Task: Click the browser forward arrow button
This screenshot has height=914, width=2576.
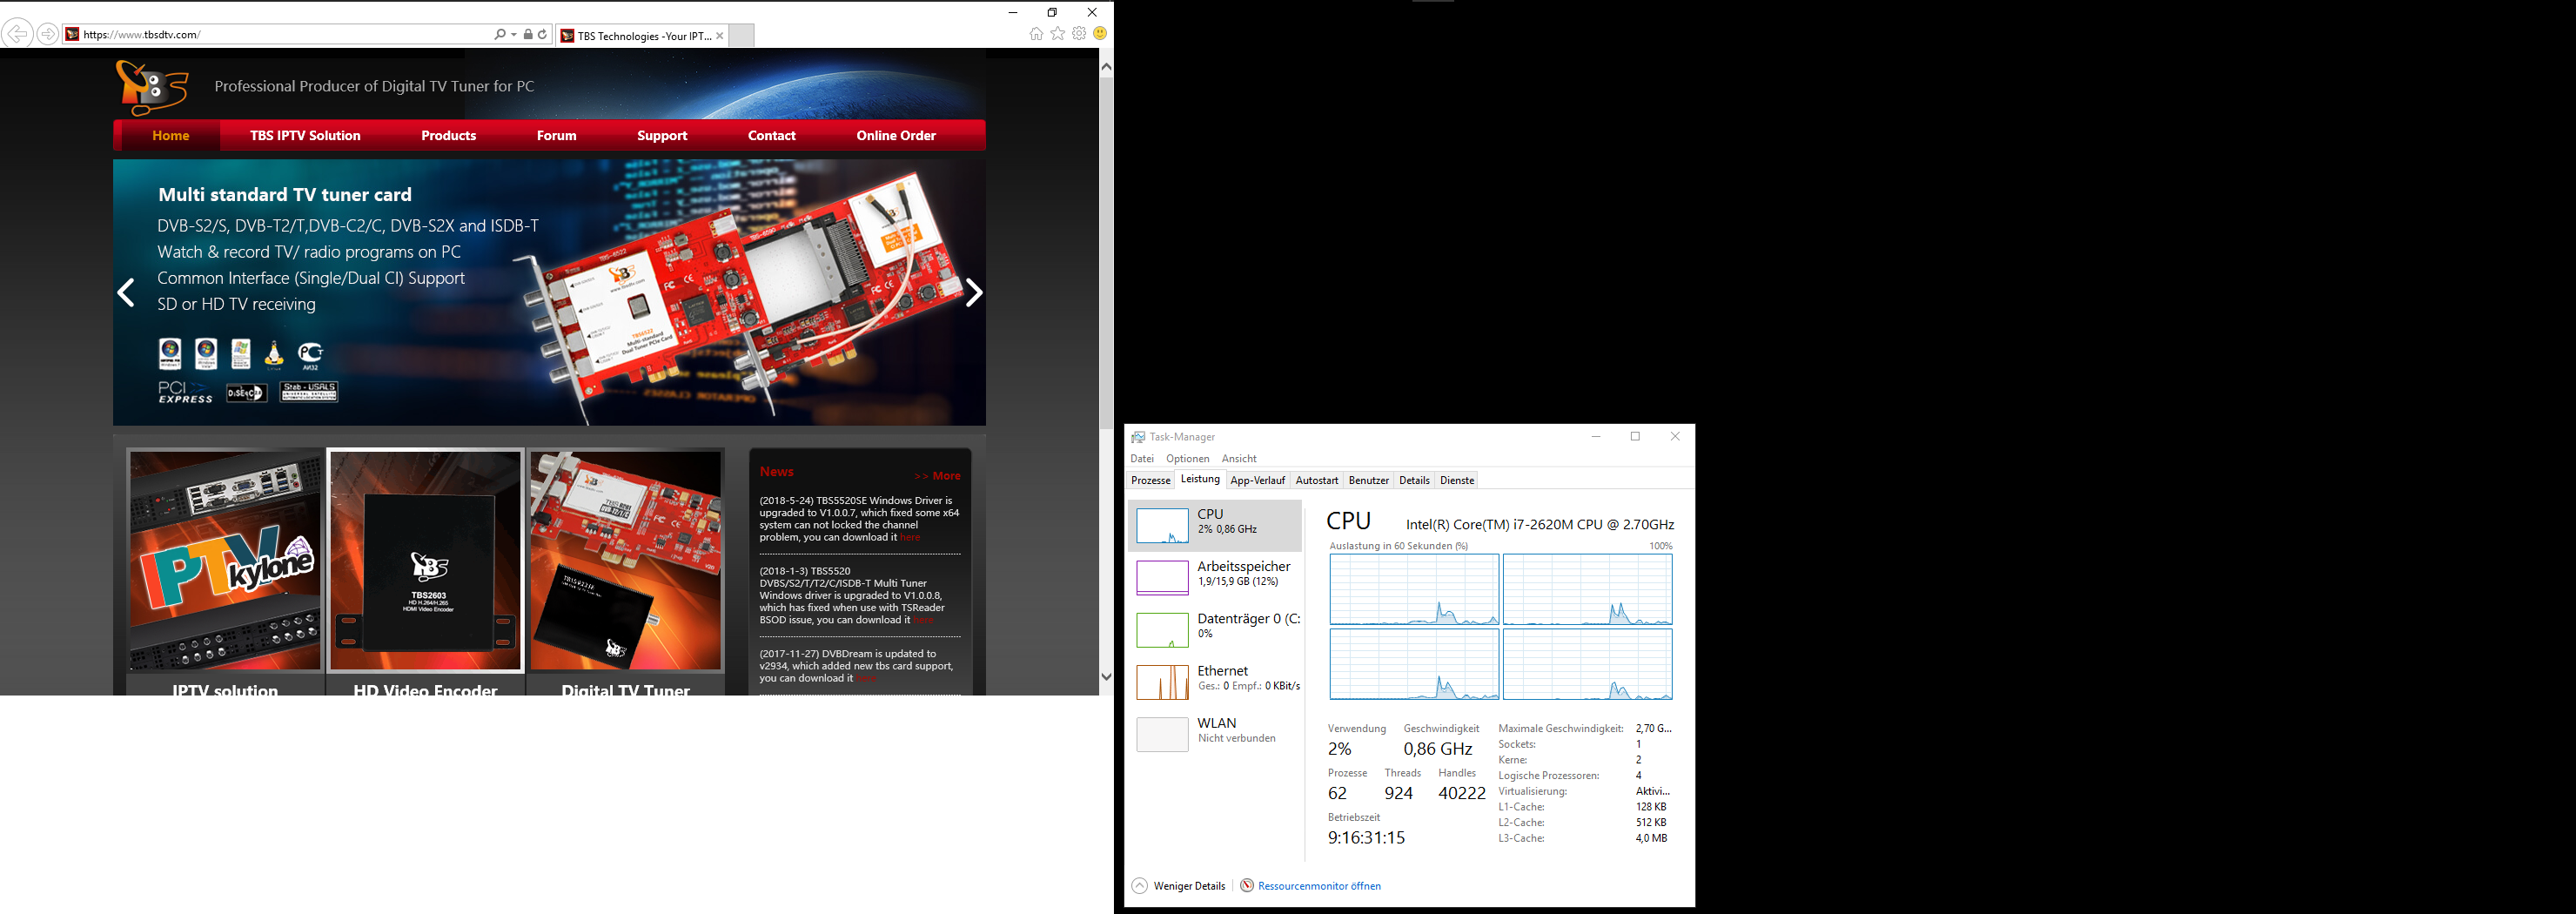Action: click(x=47, y=34)
